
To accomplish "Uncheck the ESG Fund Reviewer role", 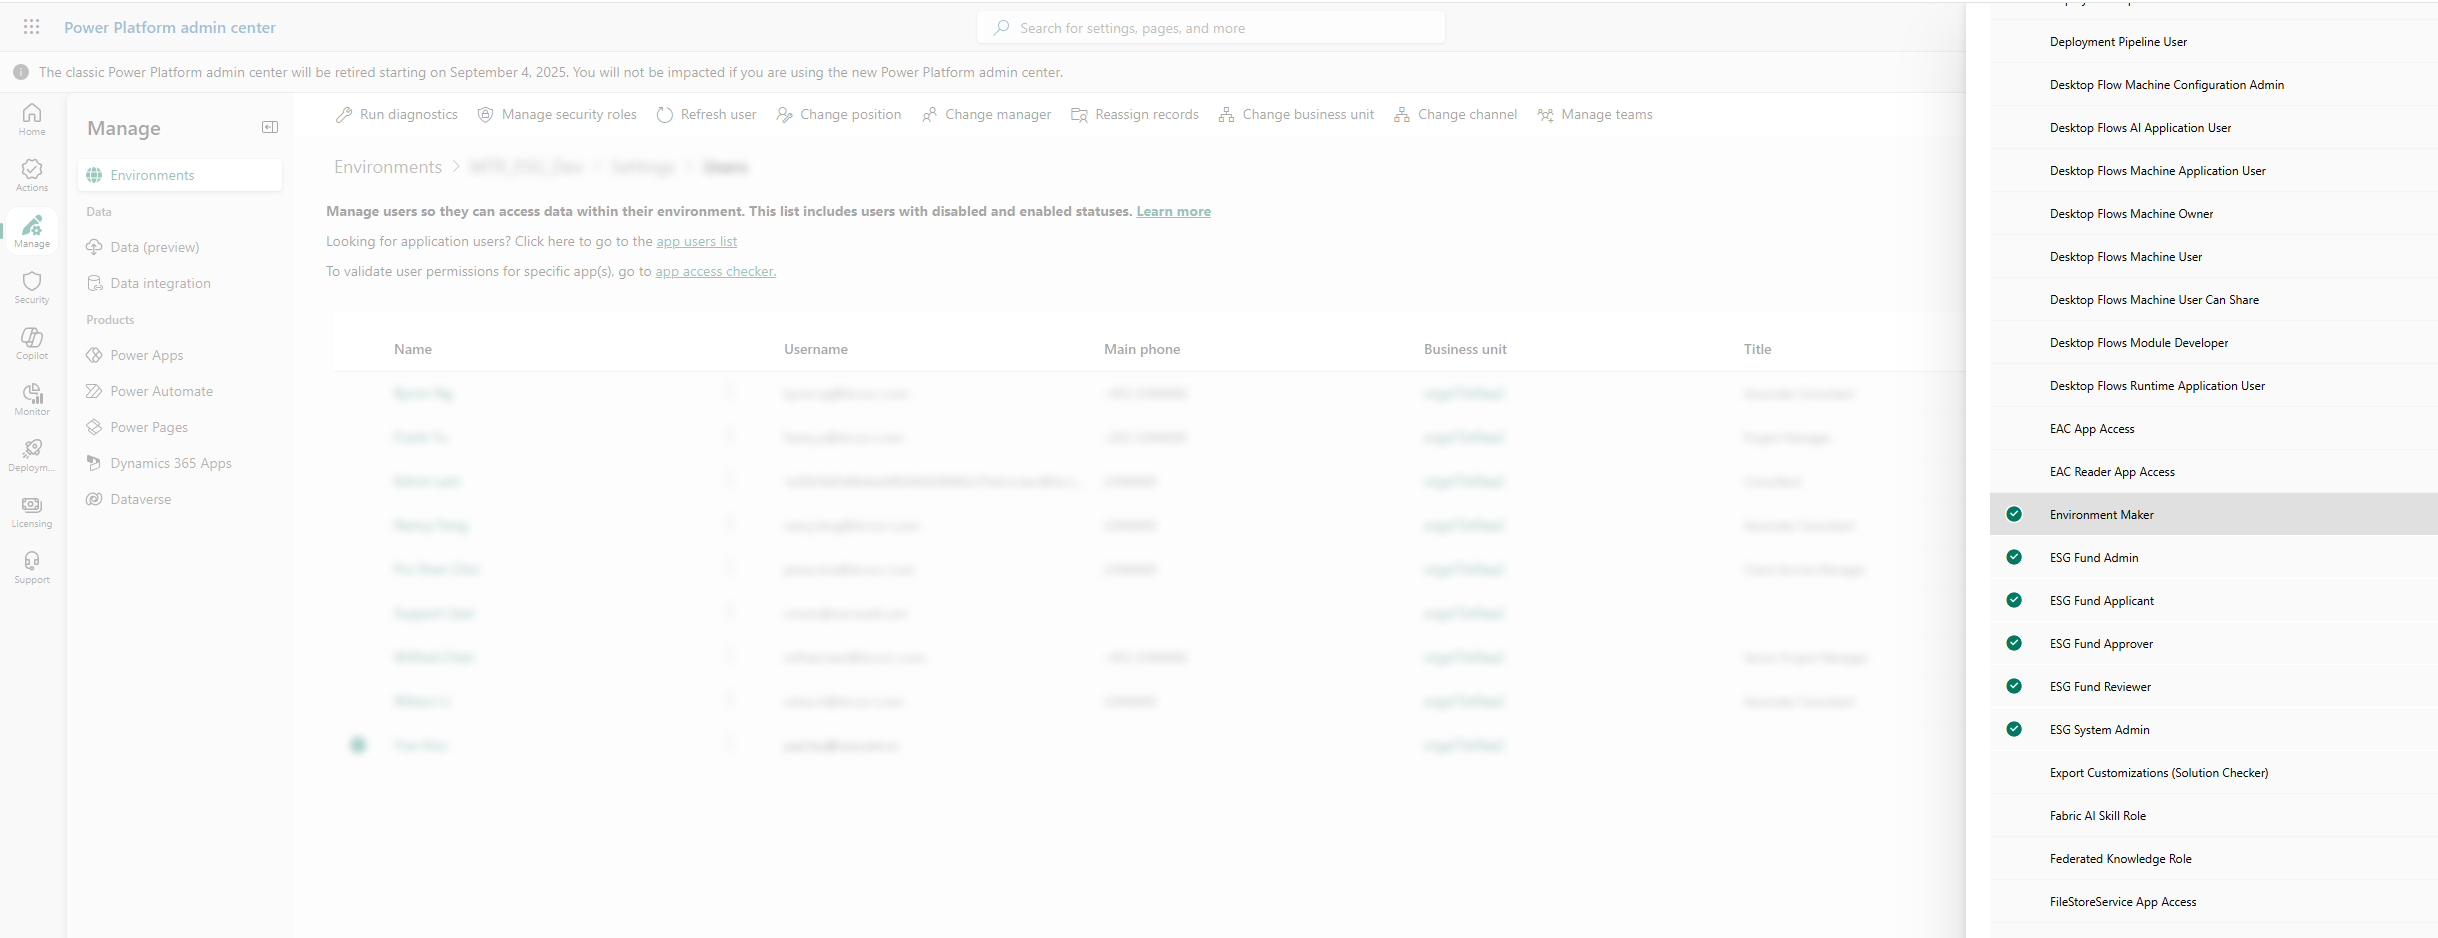I will (x=2014, y=686).
